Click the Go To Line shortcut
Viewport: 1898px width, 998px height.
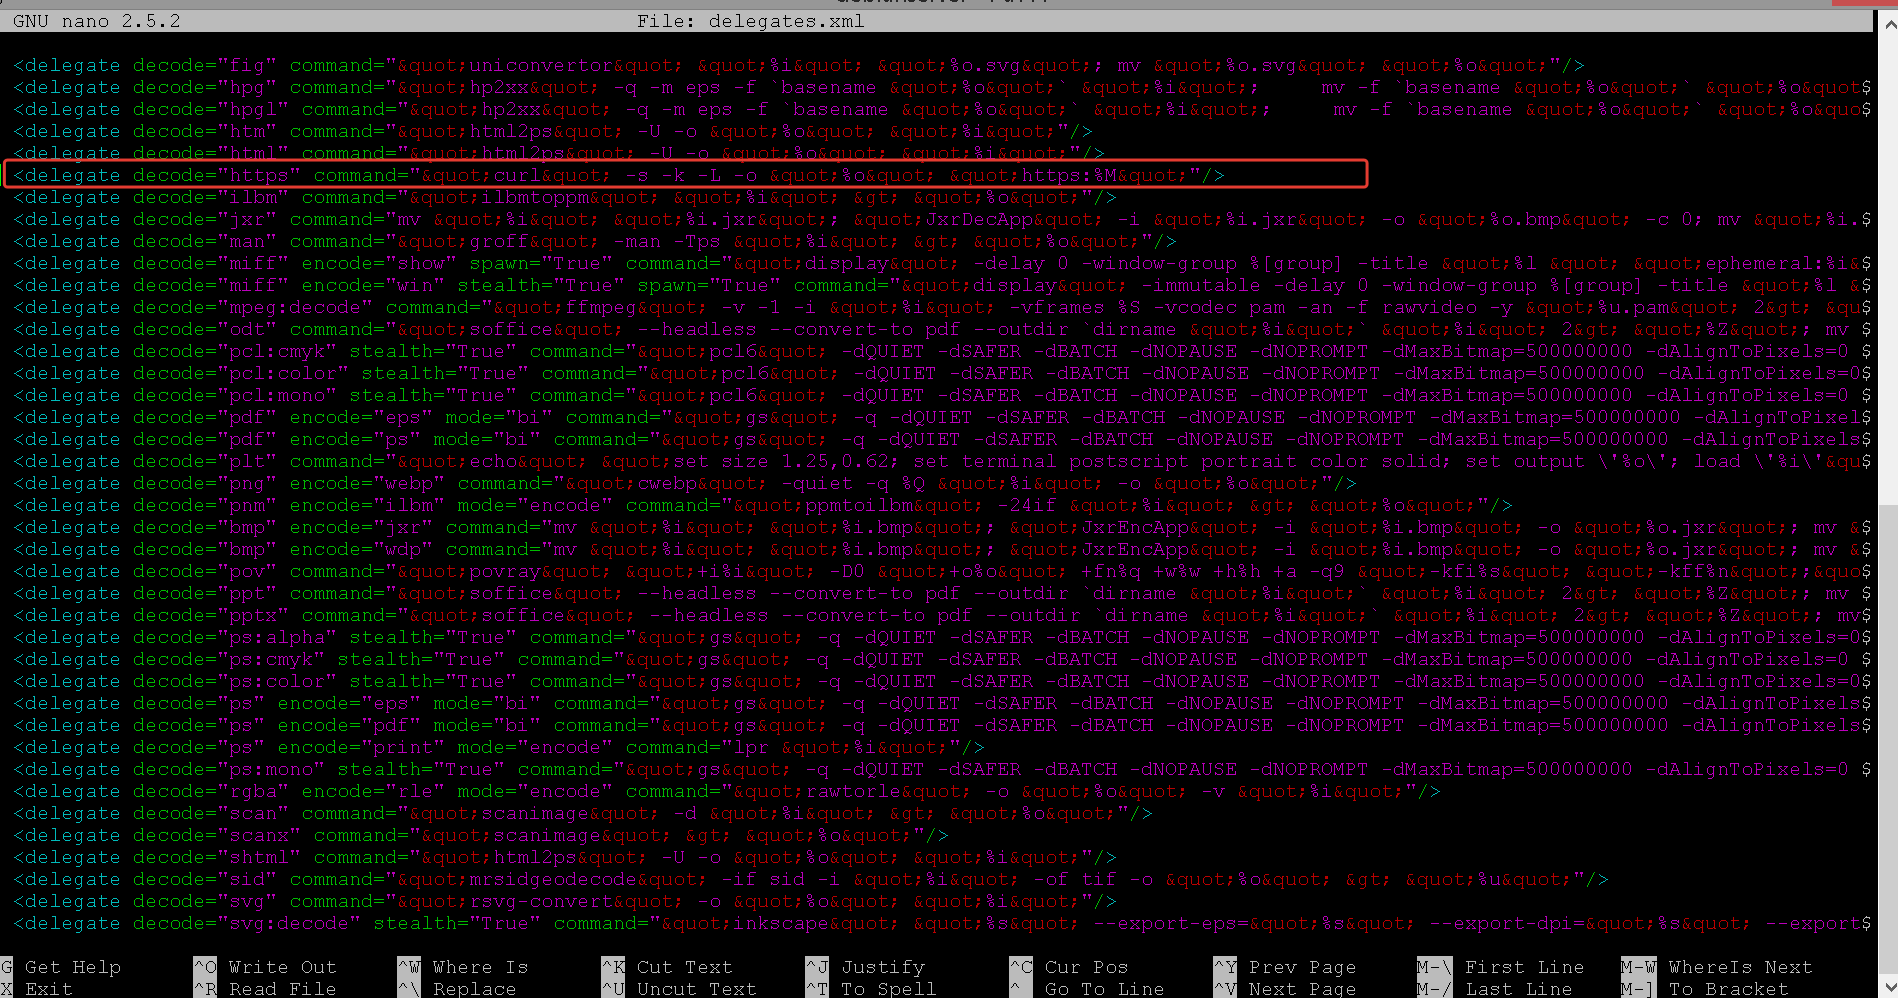(1104, 989)
